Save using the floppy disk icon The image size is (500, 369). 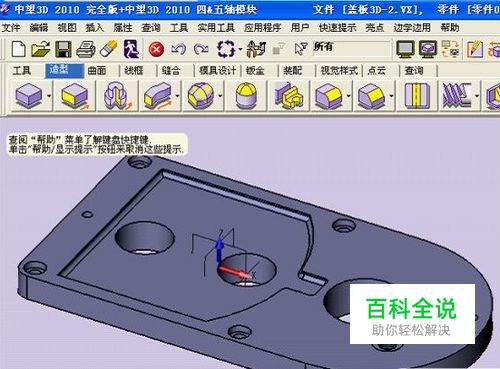coord(63,49)
